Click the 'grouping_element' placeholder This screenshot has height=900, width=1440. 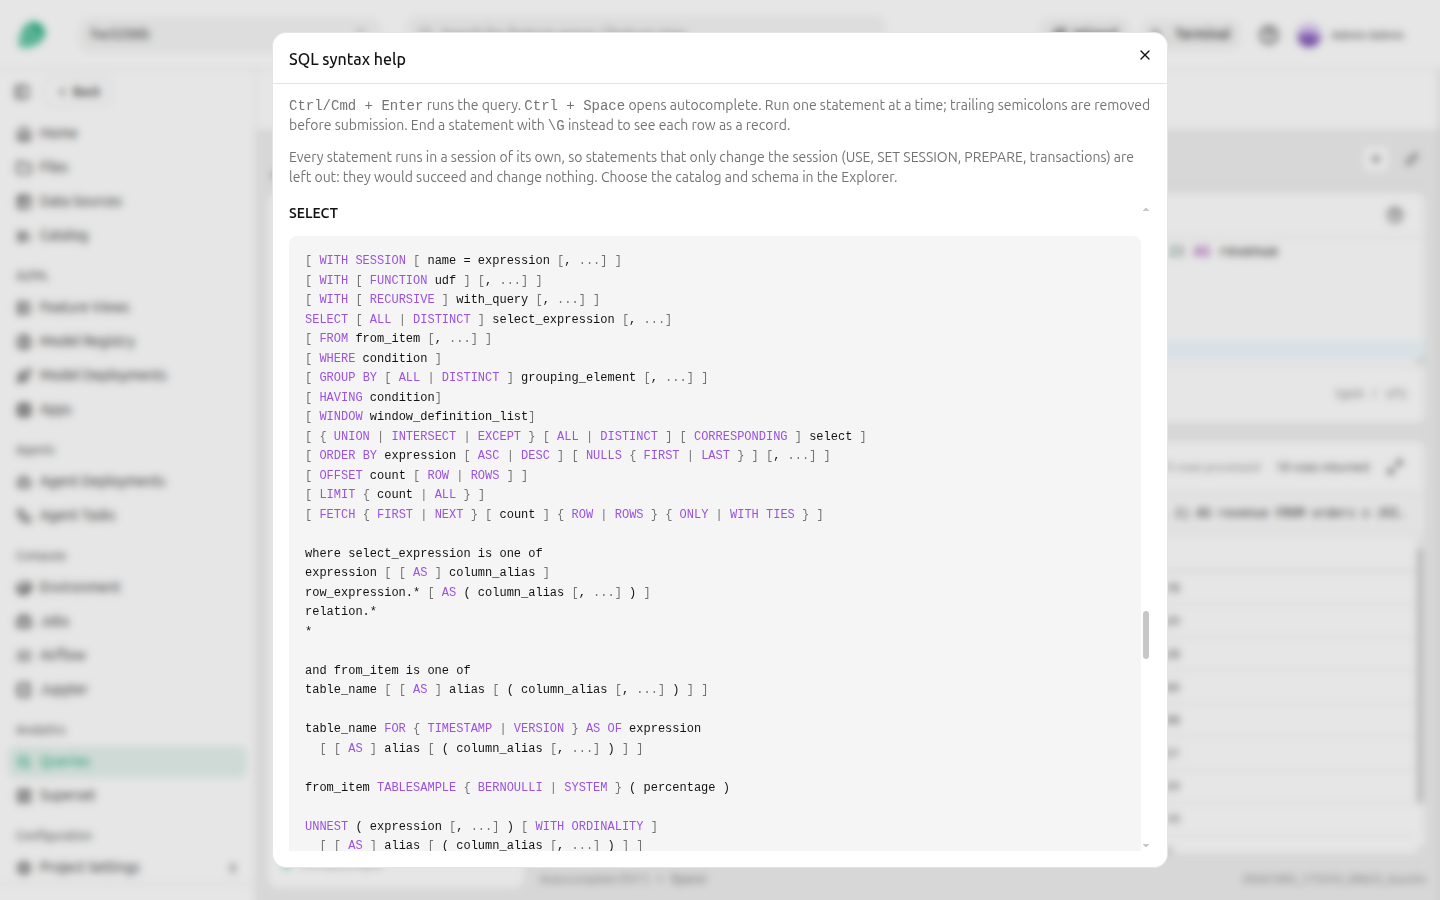578,377
